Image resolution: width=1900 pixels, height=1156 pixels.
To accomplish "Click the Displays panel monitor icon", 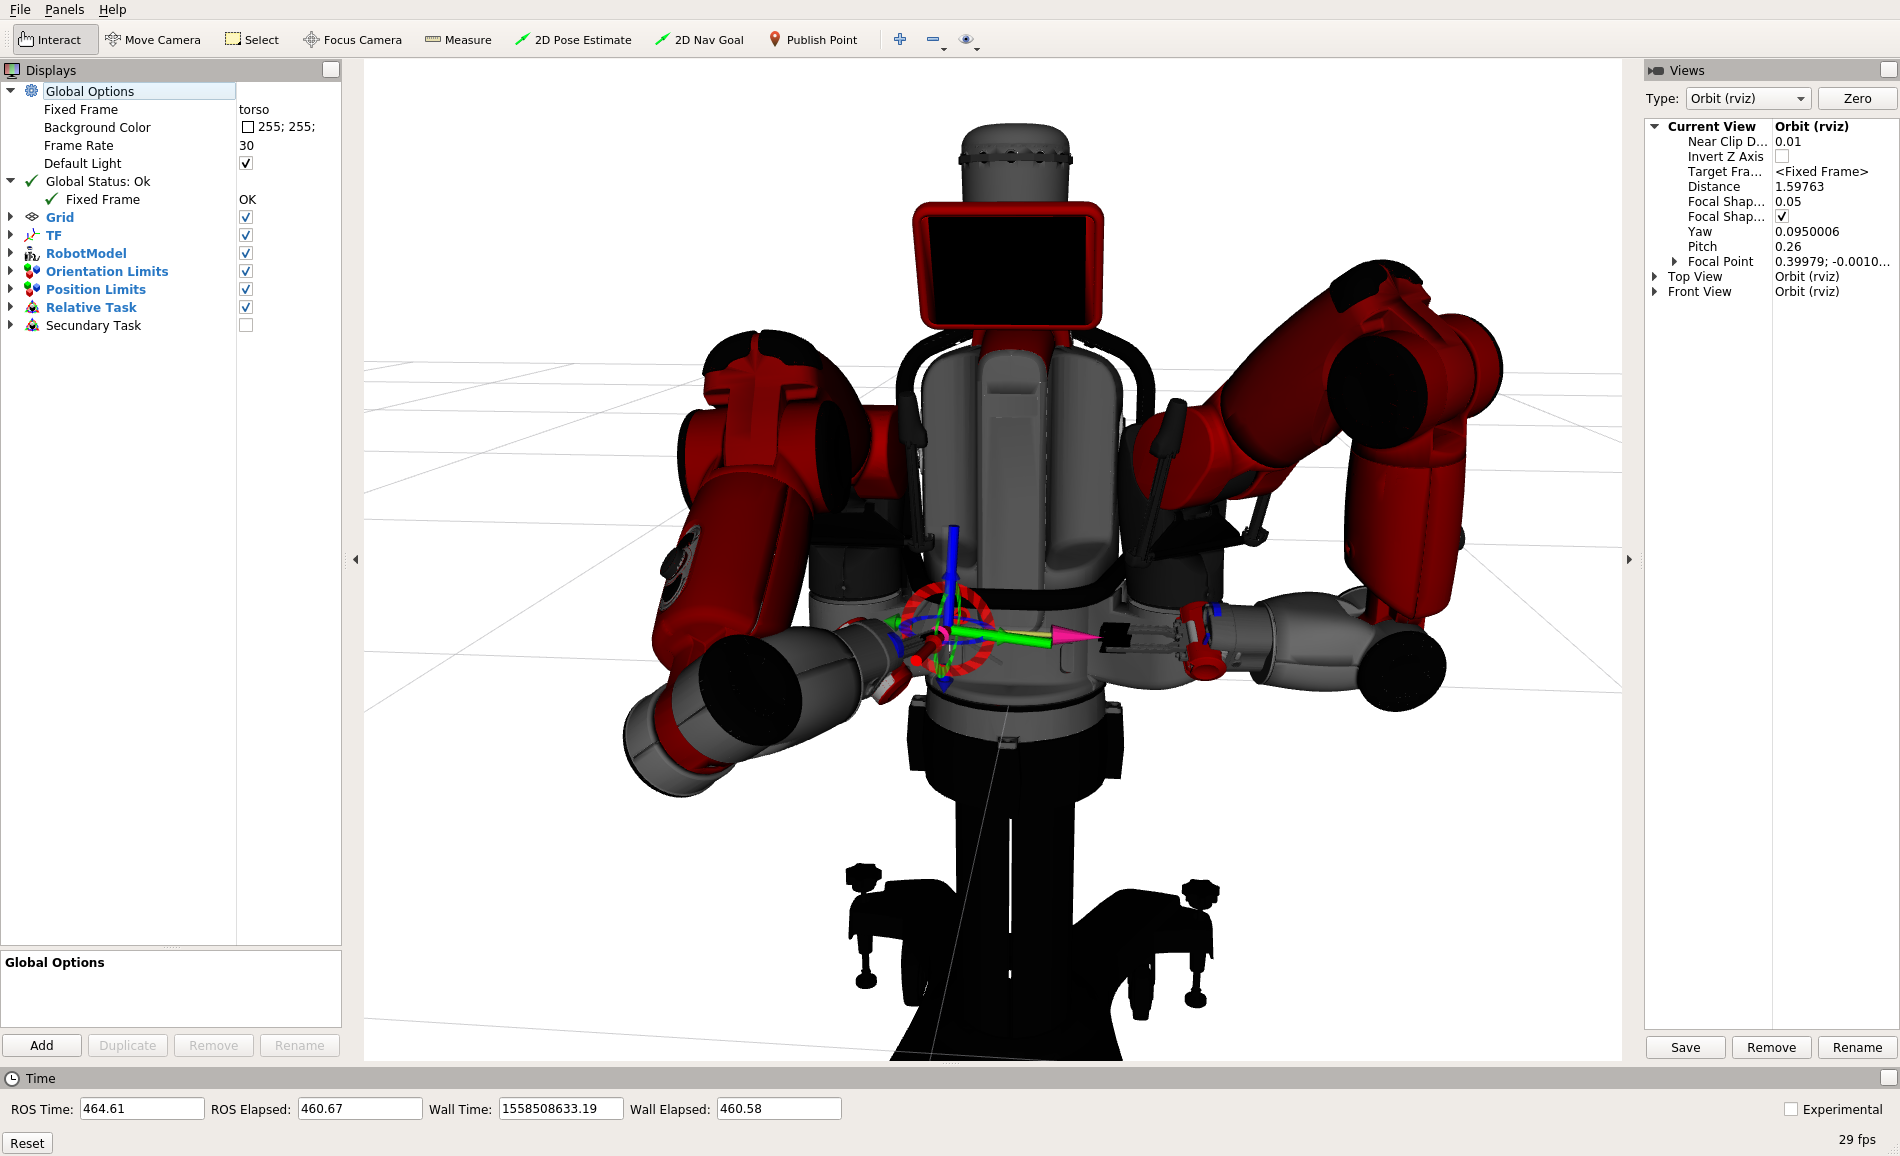I will pos(12,70).
